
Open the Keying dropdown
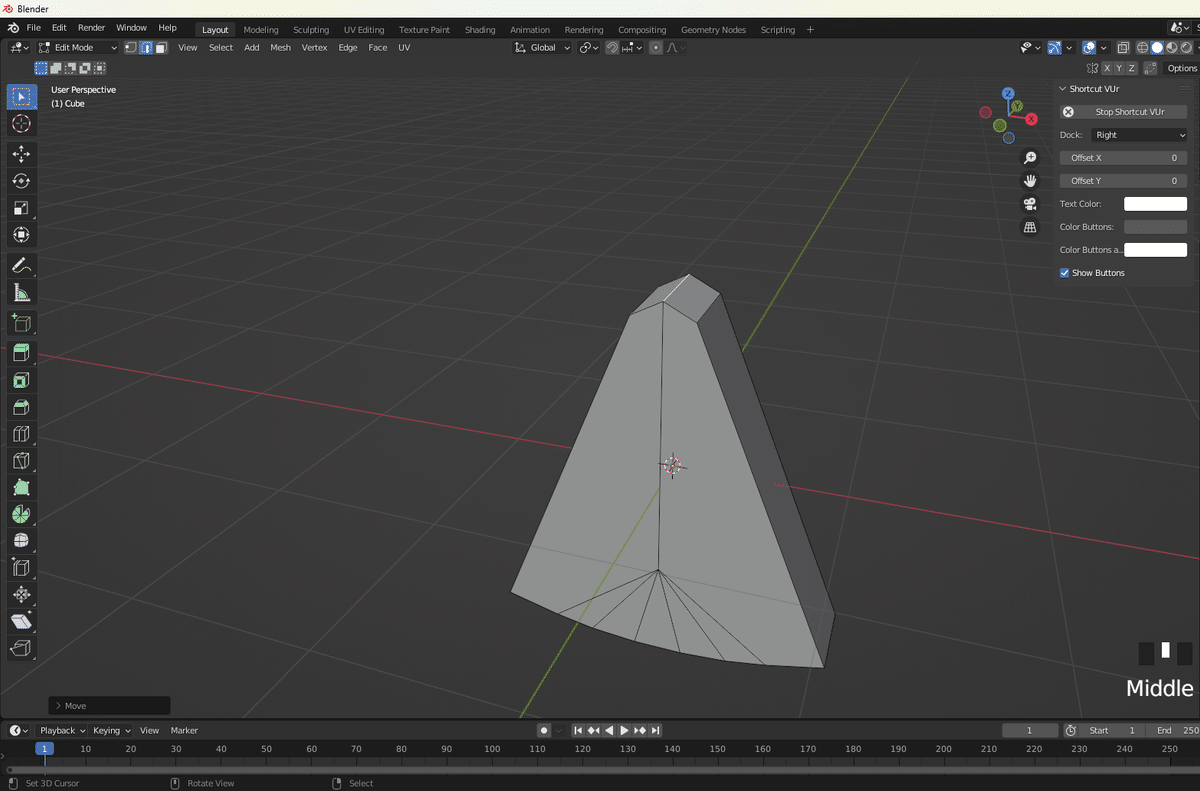[111, 731]
